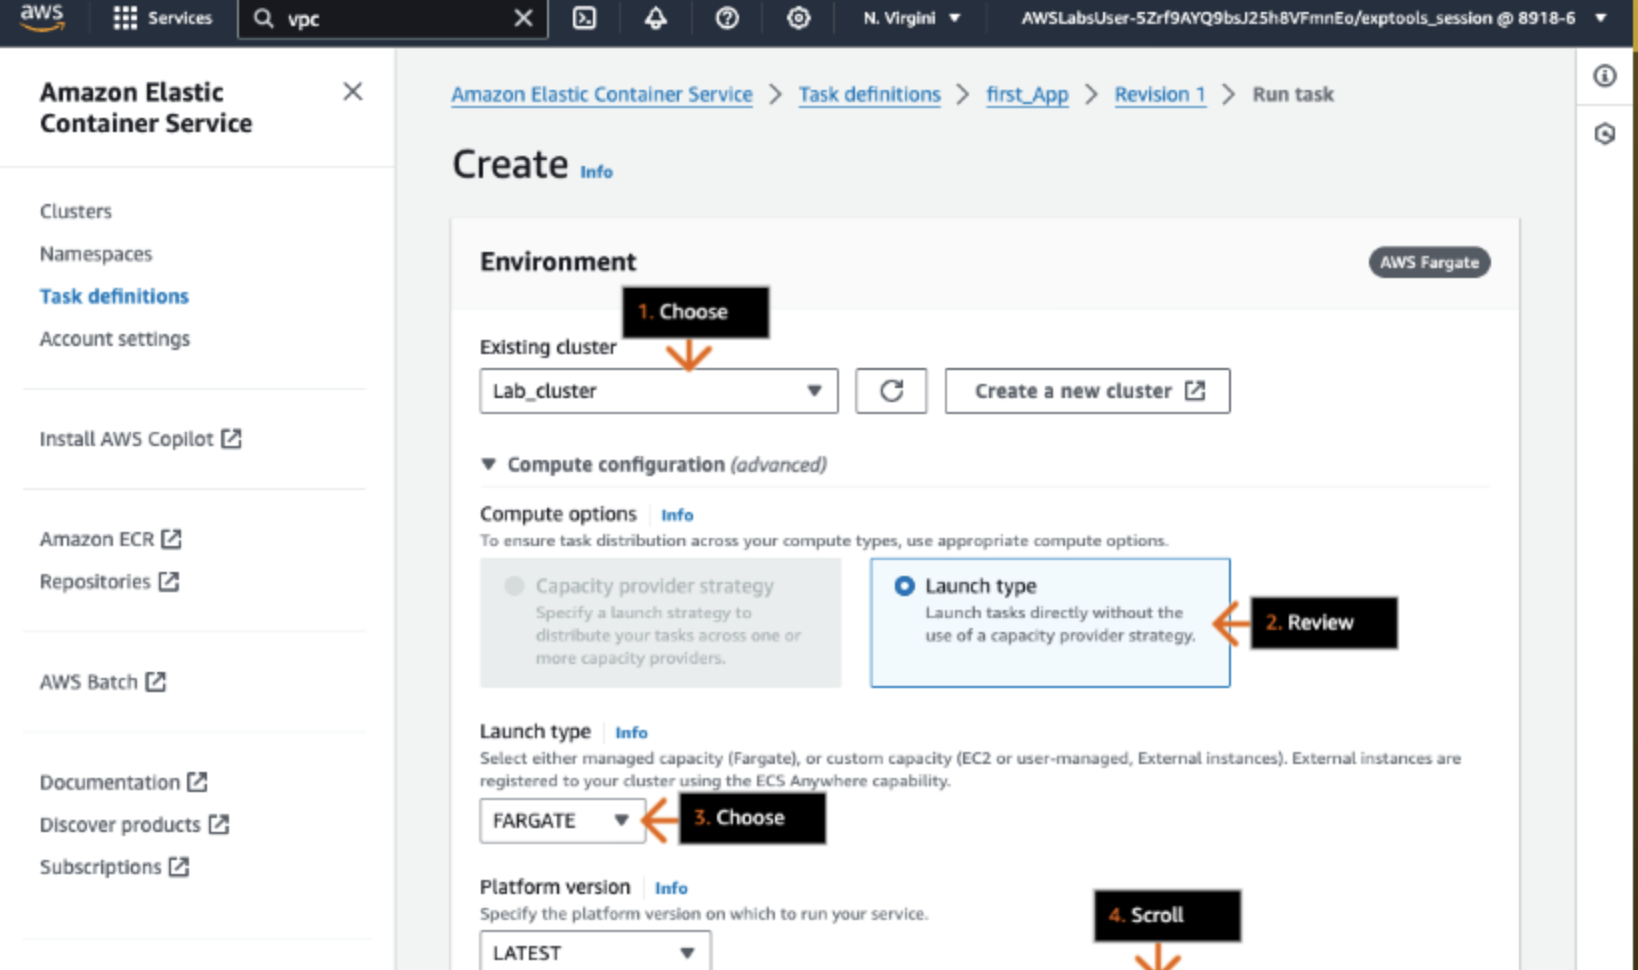Click Amazon Elastic Container Service breadcrumb

coord(602,94)
